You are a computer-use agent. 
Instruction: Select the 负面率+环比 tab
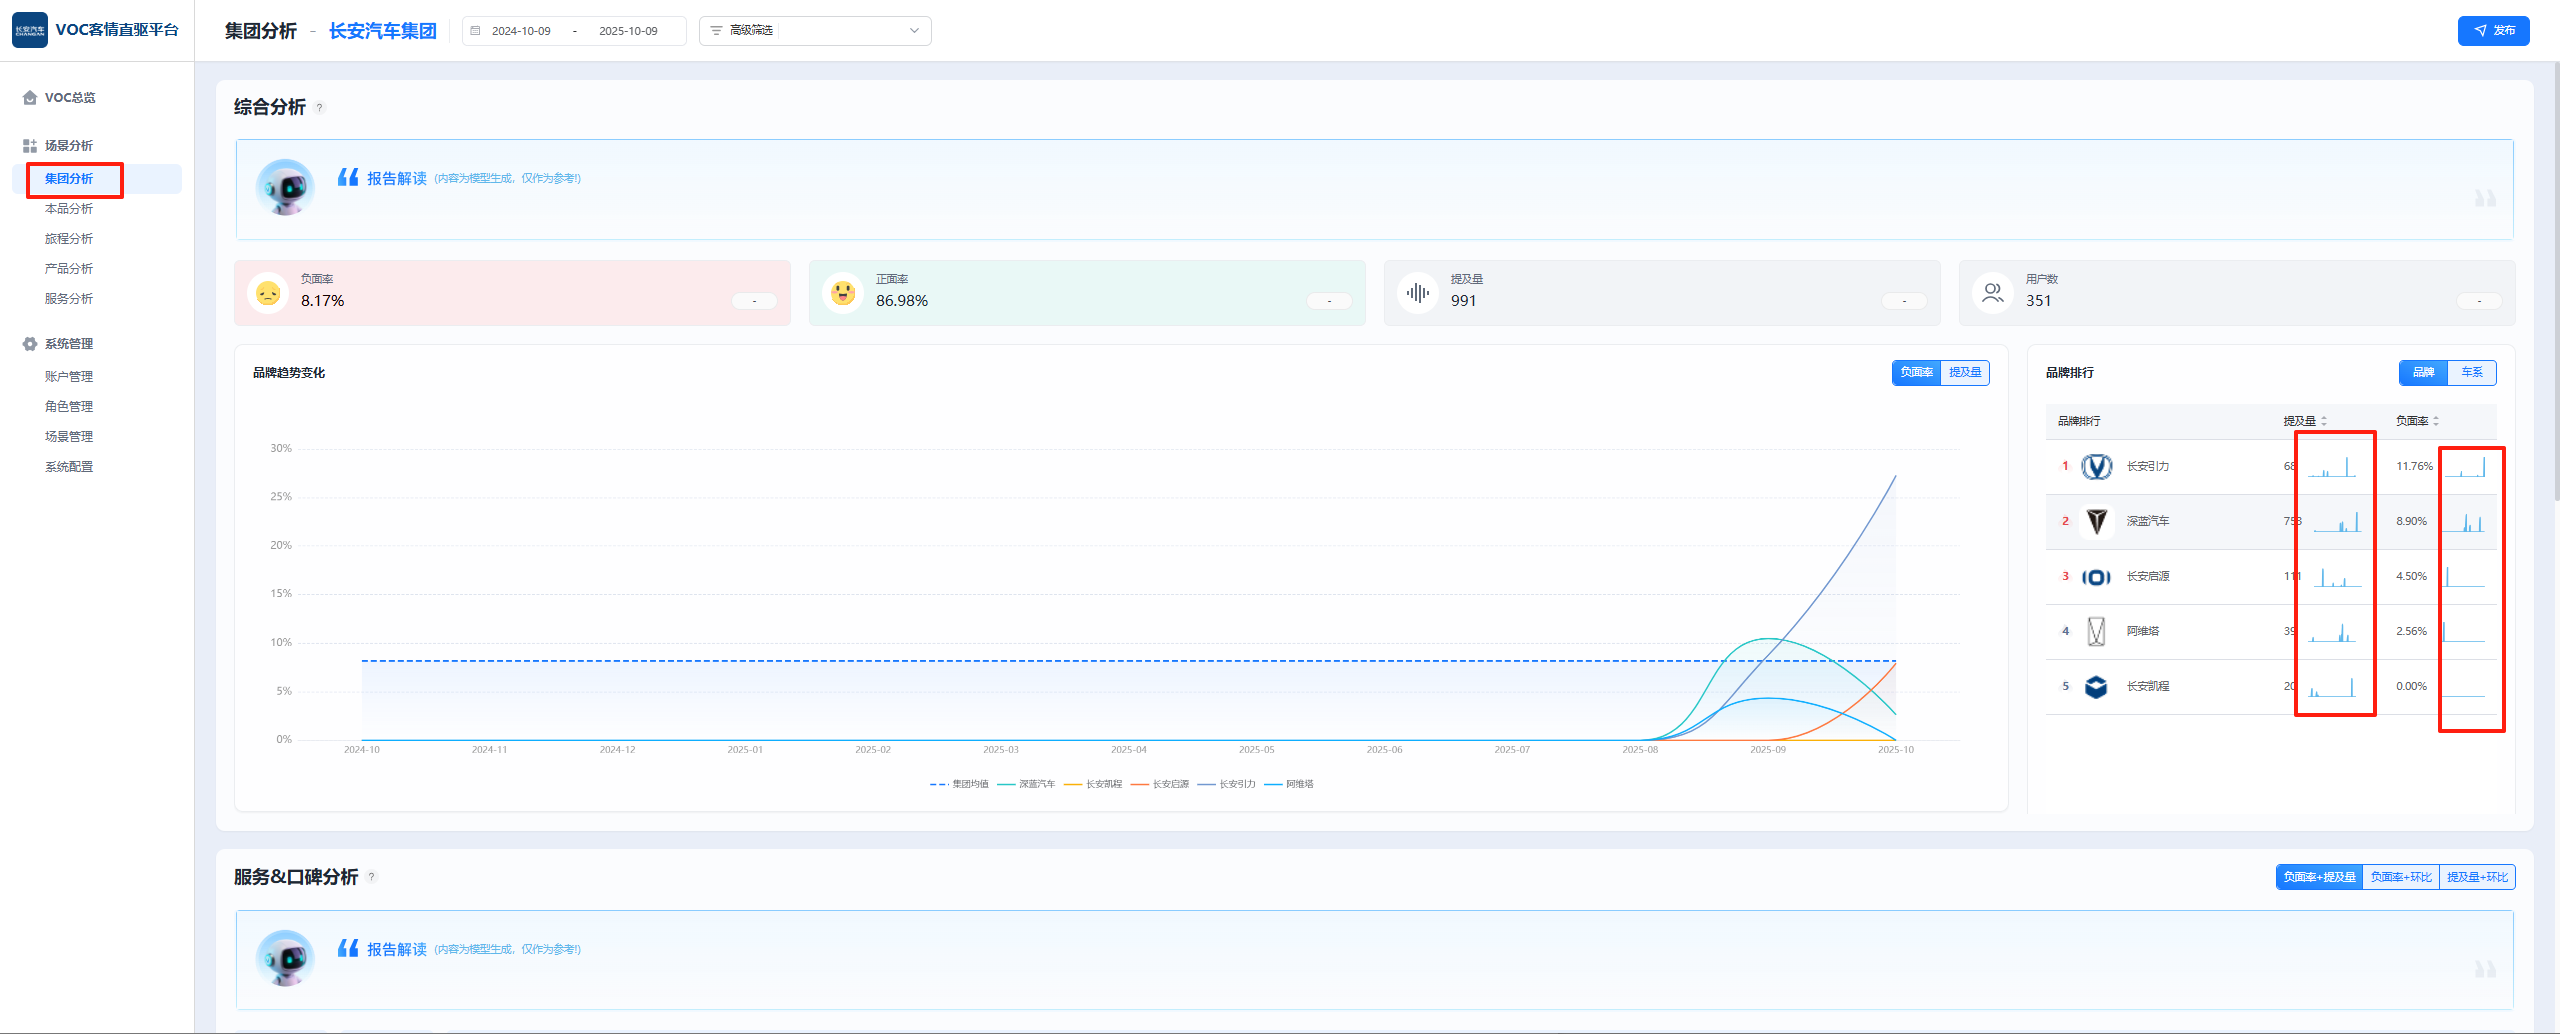2400,877
